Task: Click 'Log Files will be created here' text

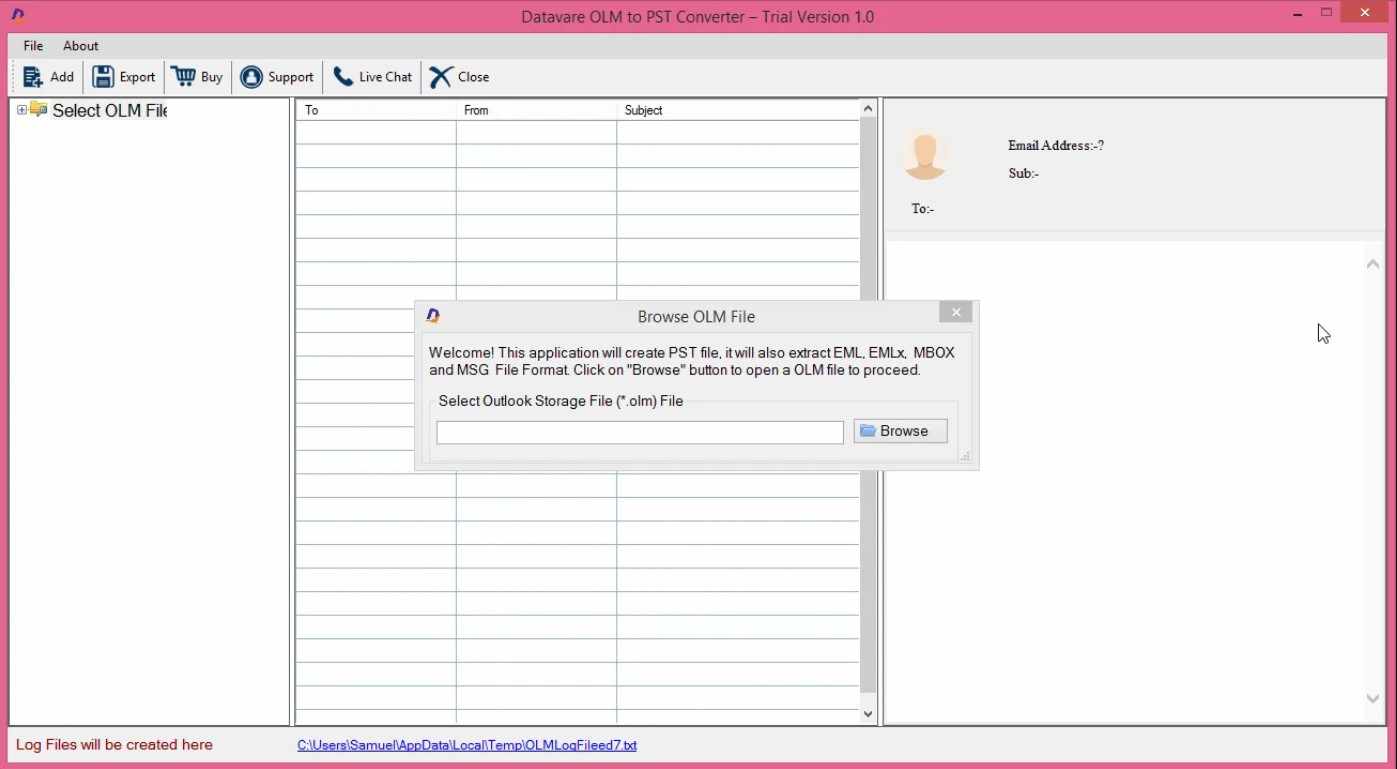Action: 114,745
